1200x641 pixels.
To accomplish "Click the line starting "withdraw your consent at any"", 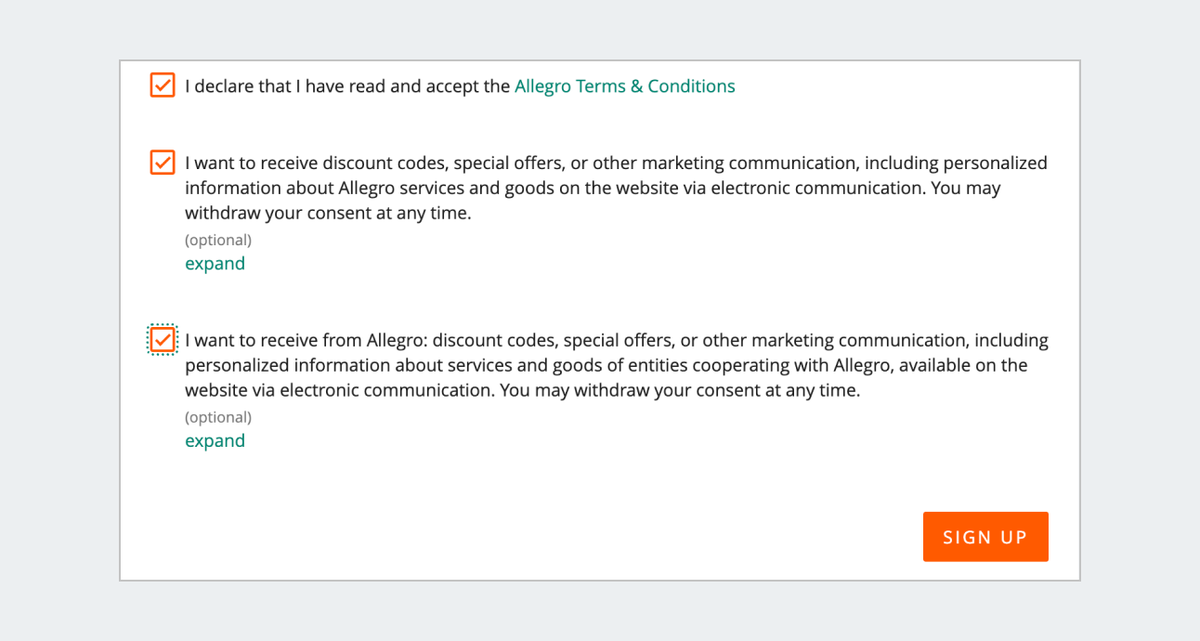I will tap(327, 213).
